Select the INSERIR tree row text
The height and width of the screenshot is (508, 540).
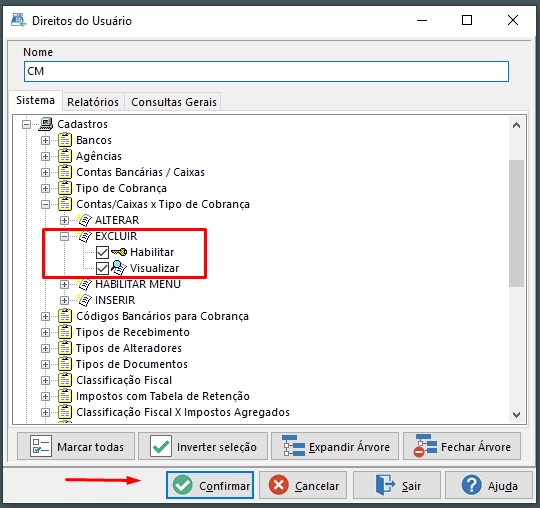click(115, 300)
